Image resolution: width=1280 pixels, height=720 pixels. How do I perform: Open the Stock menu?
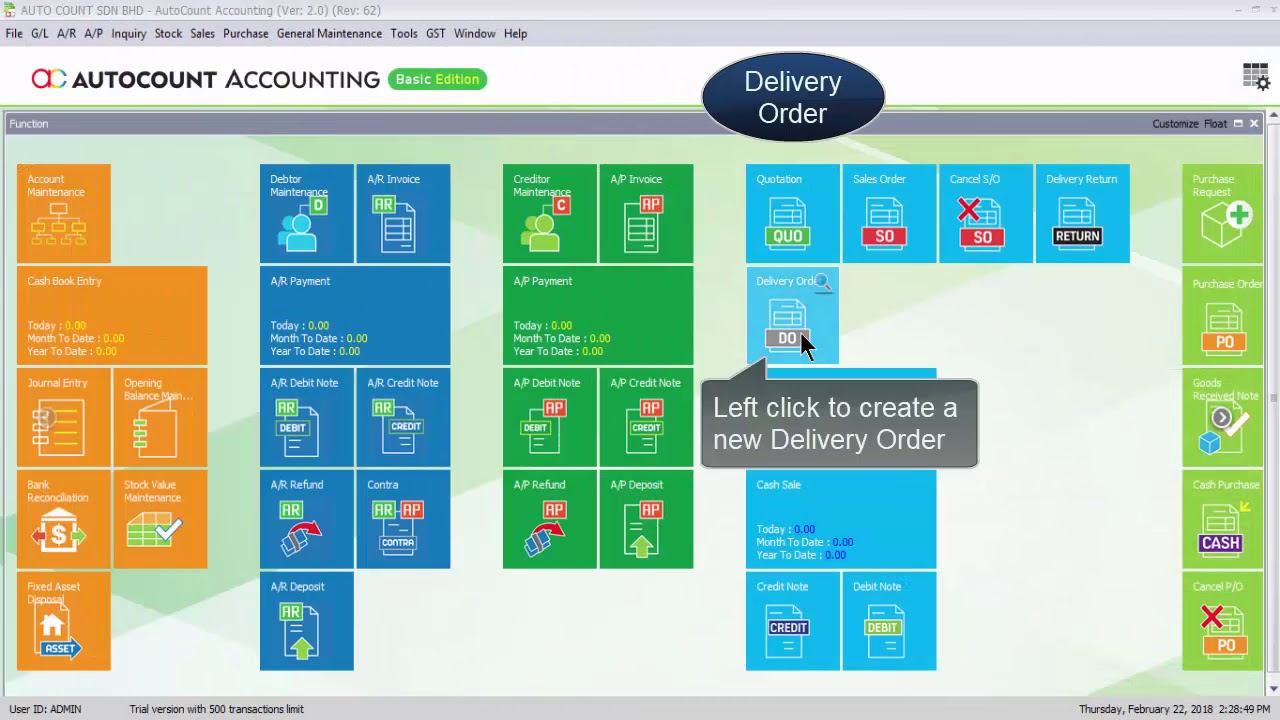tap(168, 33)
